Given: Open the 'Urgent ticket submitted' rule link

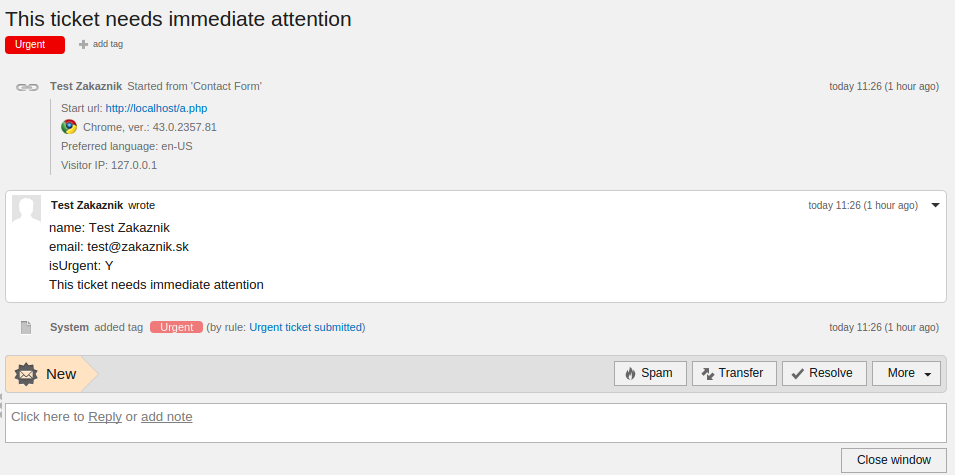Looking at the screenshot, I should [306, 327].
